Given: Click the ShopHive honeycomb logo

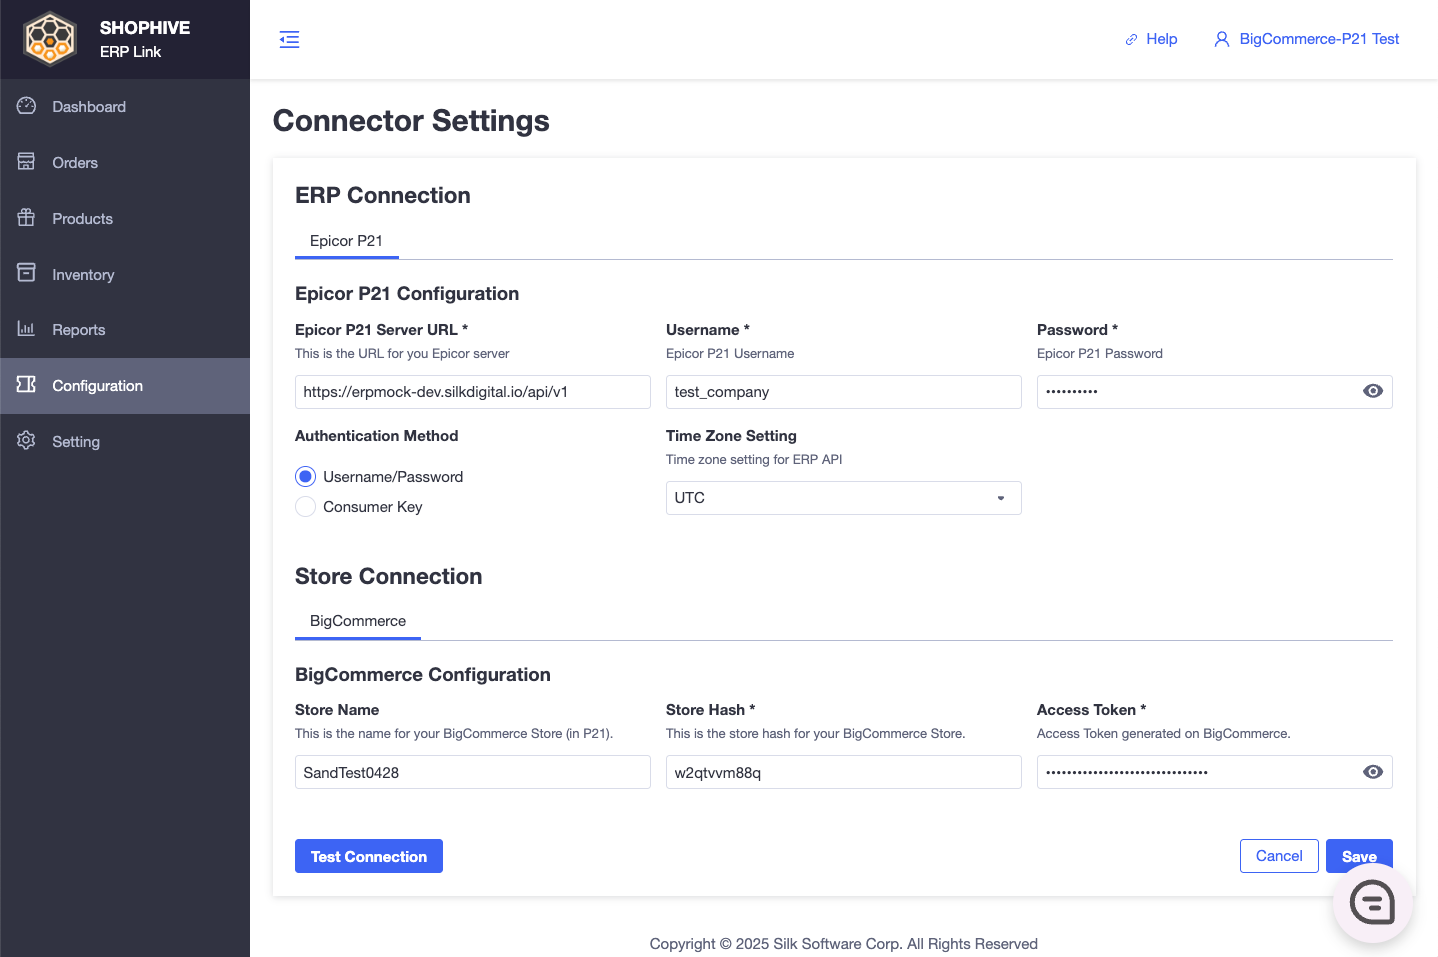Looking at the screenshot, I should coord(50,39).
